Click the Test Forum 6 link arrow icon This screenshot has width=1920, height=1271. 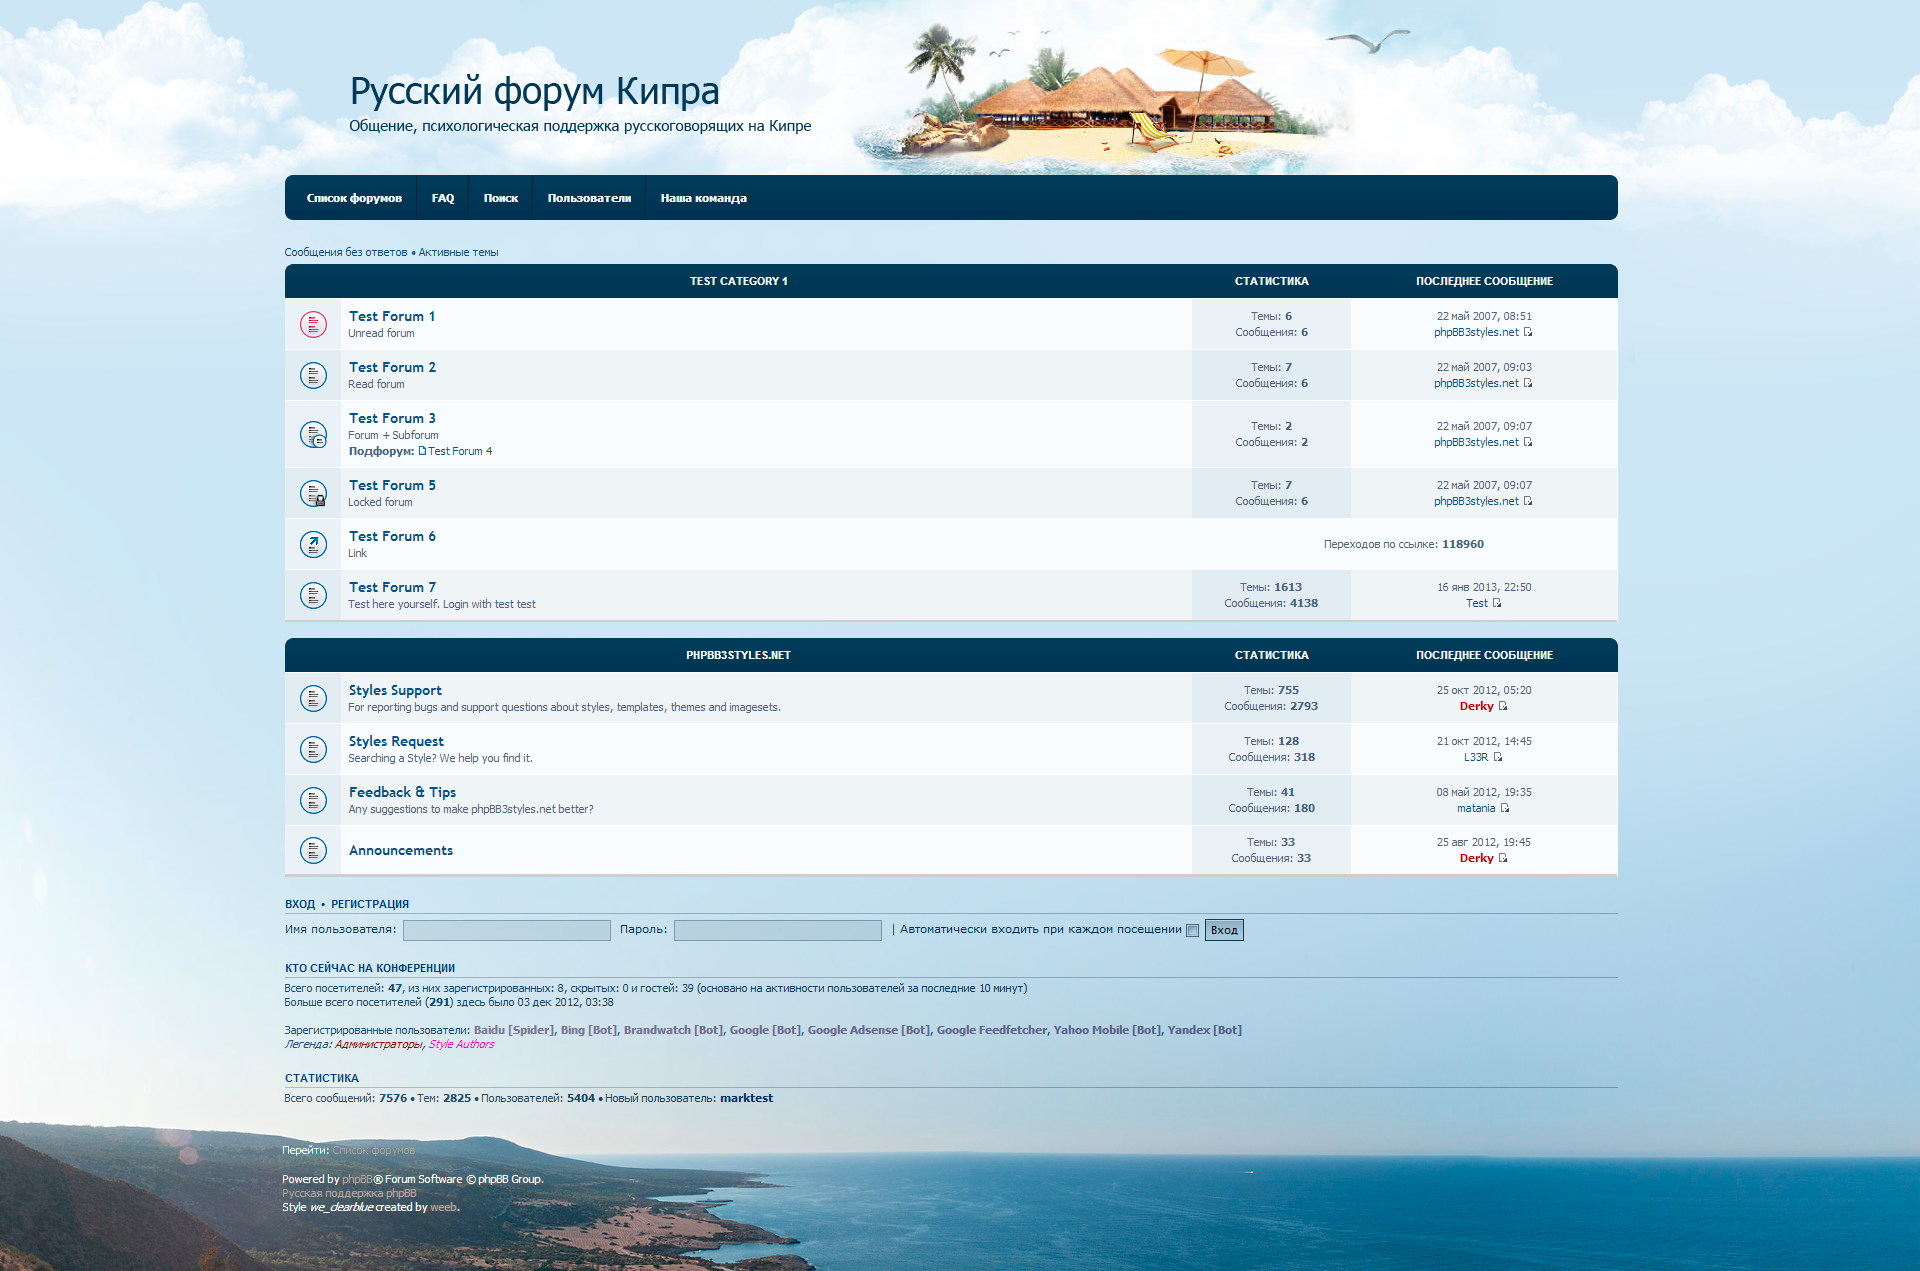pos(313,544)
